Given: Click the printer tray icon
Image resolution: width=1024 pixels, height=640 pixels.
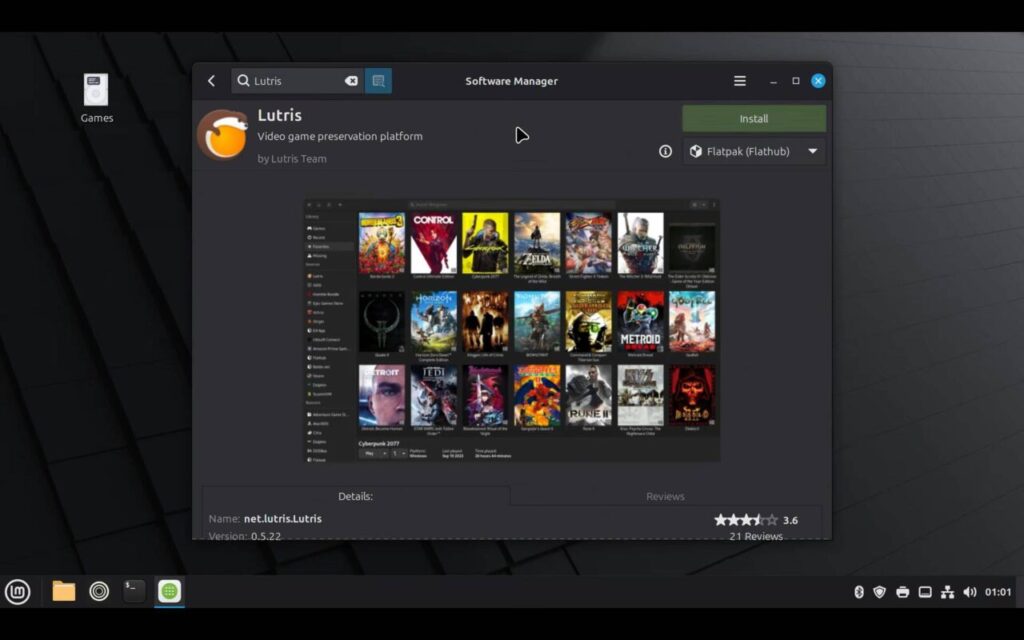Looking at the screenshot, I should [x=903, y=592].
